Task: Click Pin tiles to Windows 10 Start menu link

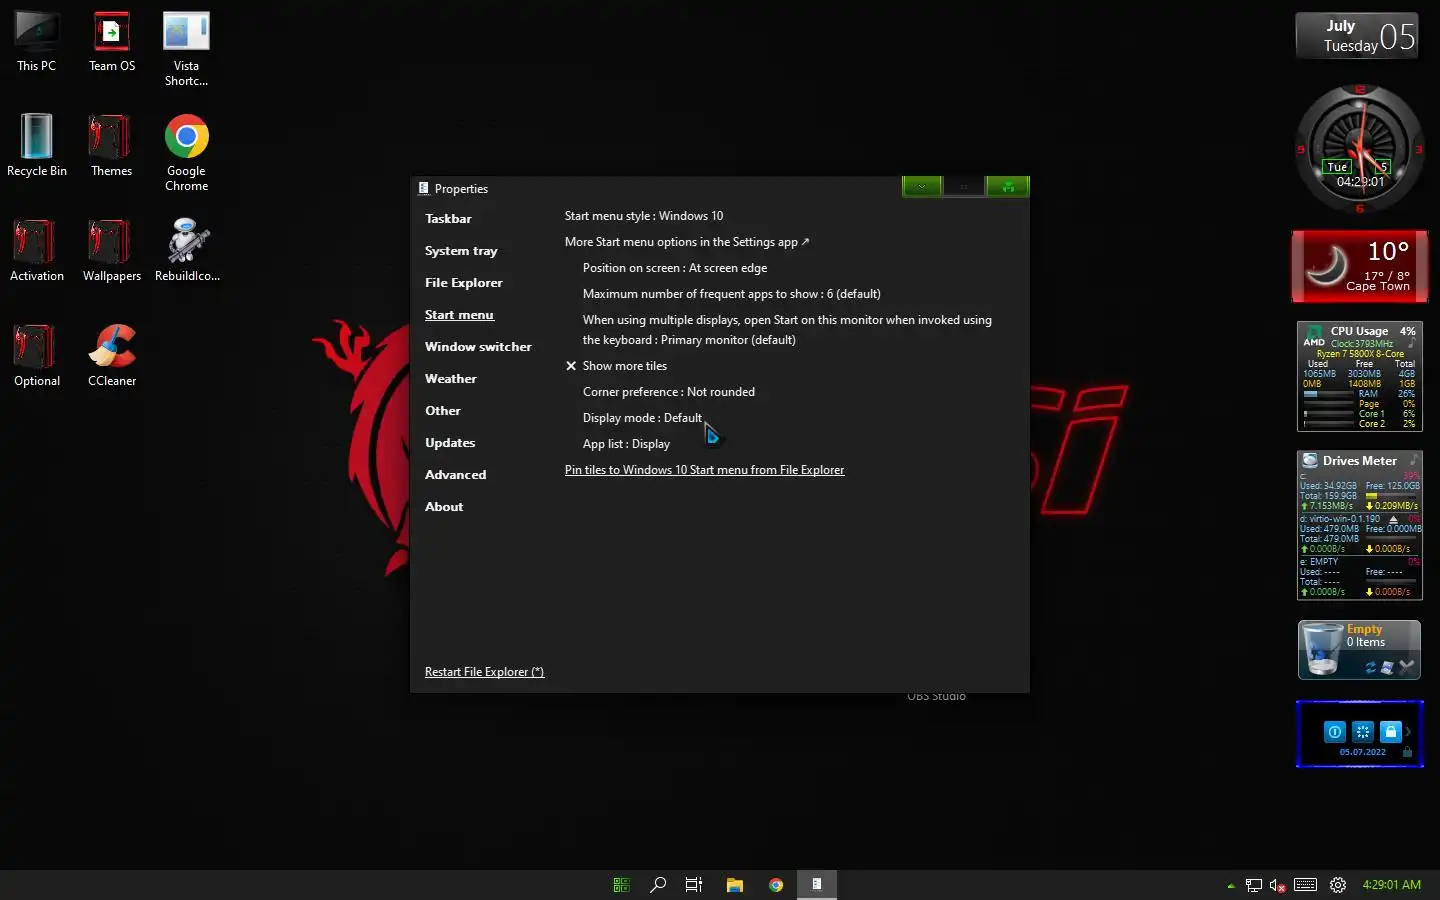Action: click(704, 470)
